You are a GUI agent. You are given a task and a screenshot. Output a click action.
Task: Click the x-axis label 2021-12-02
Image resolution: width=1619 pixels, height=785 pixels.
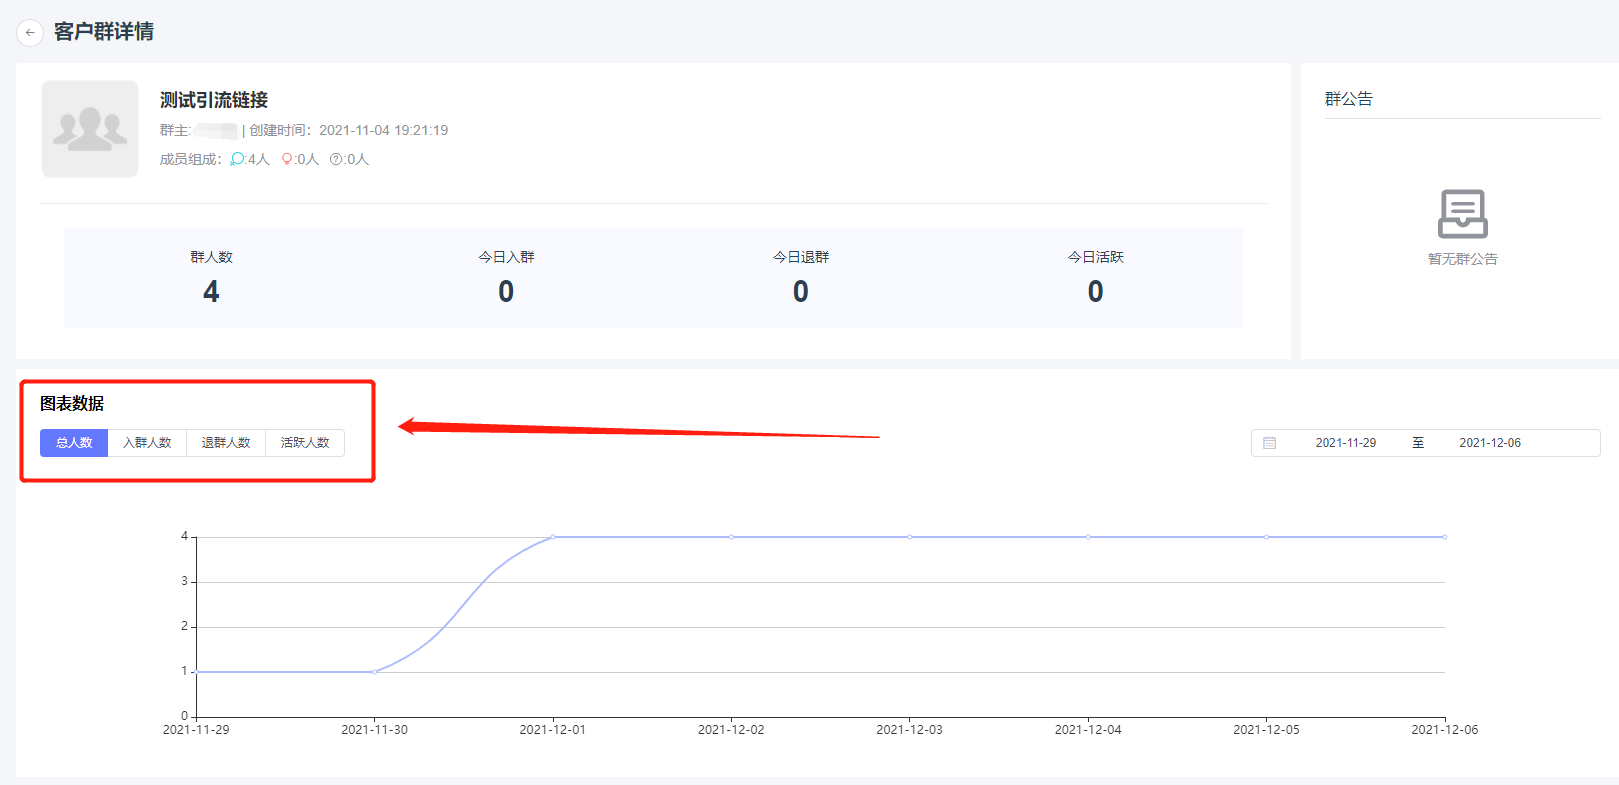coord(731,730)
